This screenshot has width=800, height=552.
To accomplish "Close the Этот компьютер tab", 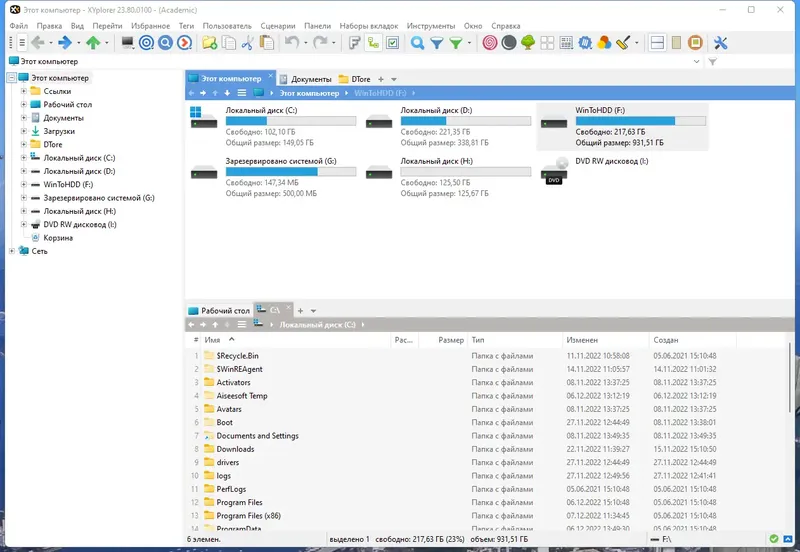I will [x=270, y=76].
